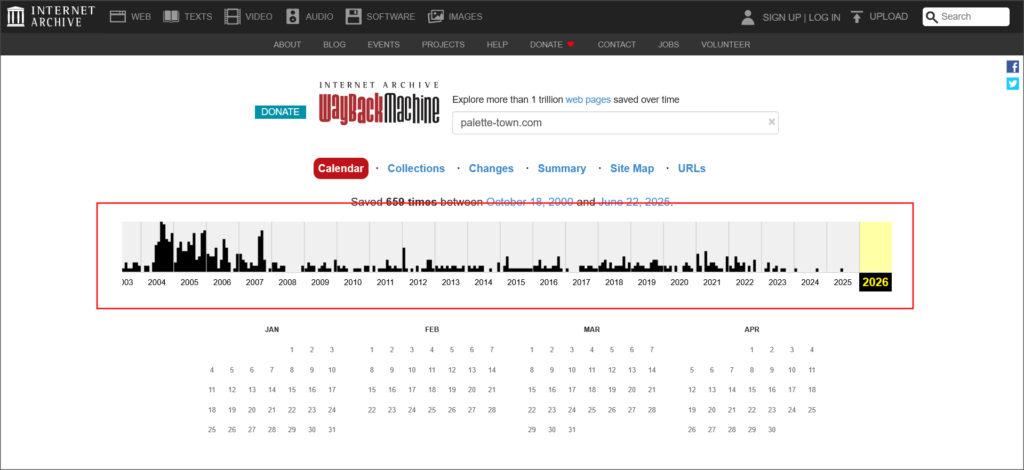The image size is (1024, 470).
Task: Switch to the Site Map tab
Action: 632,169
